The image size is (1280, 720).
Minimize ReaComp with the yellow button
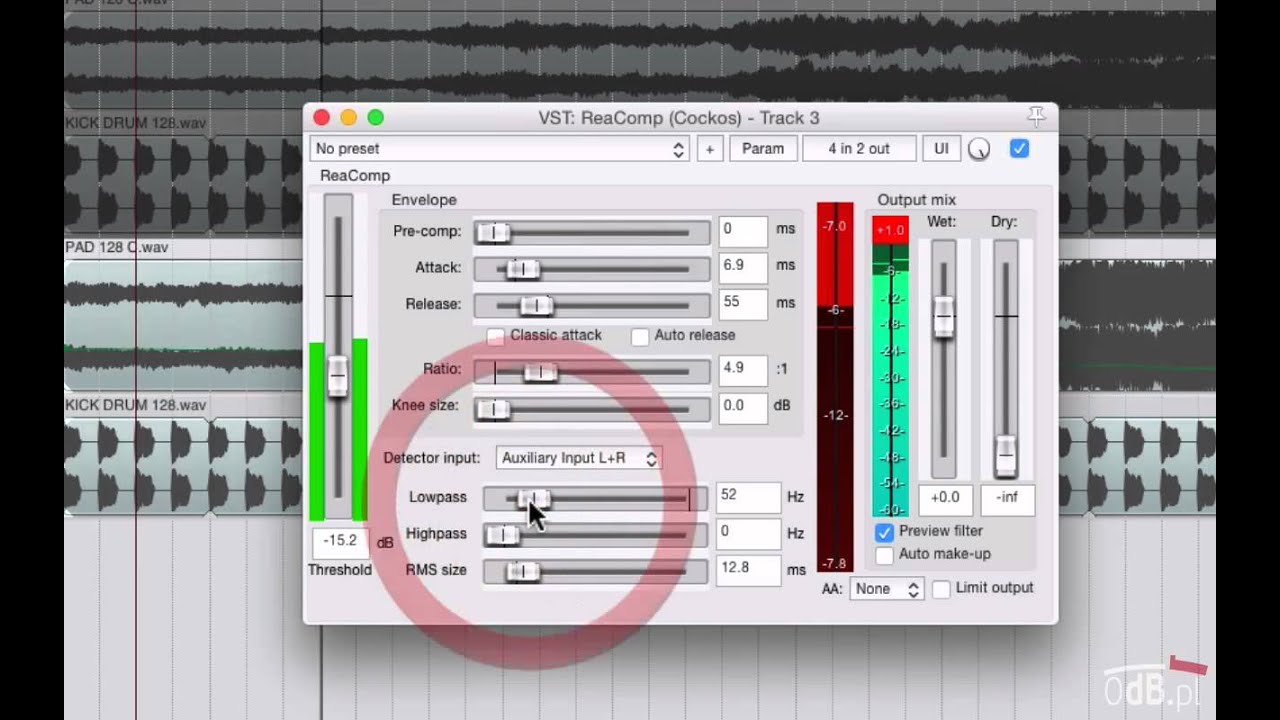pos(348,118)
